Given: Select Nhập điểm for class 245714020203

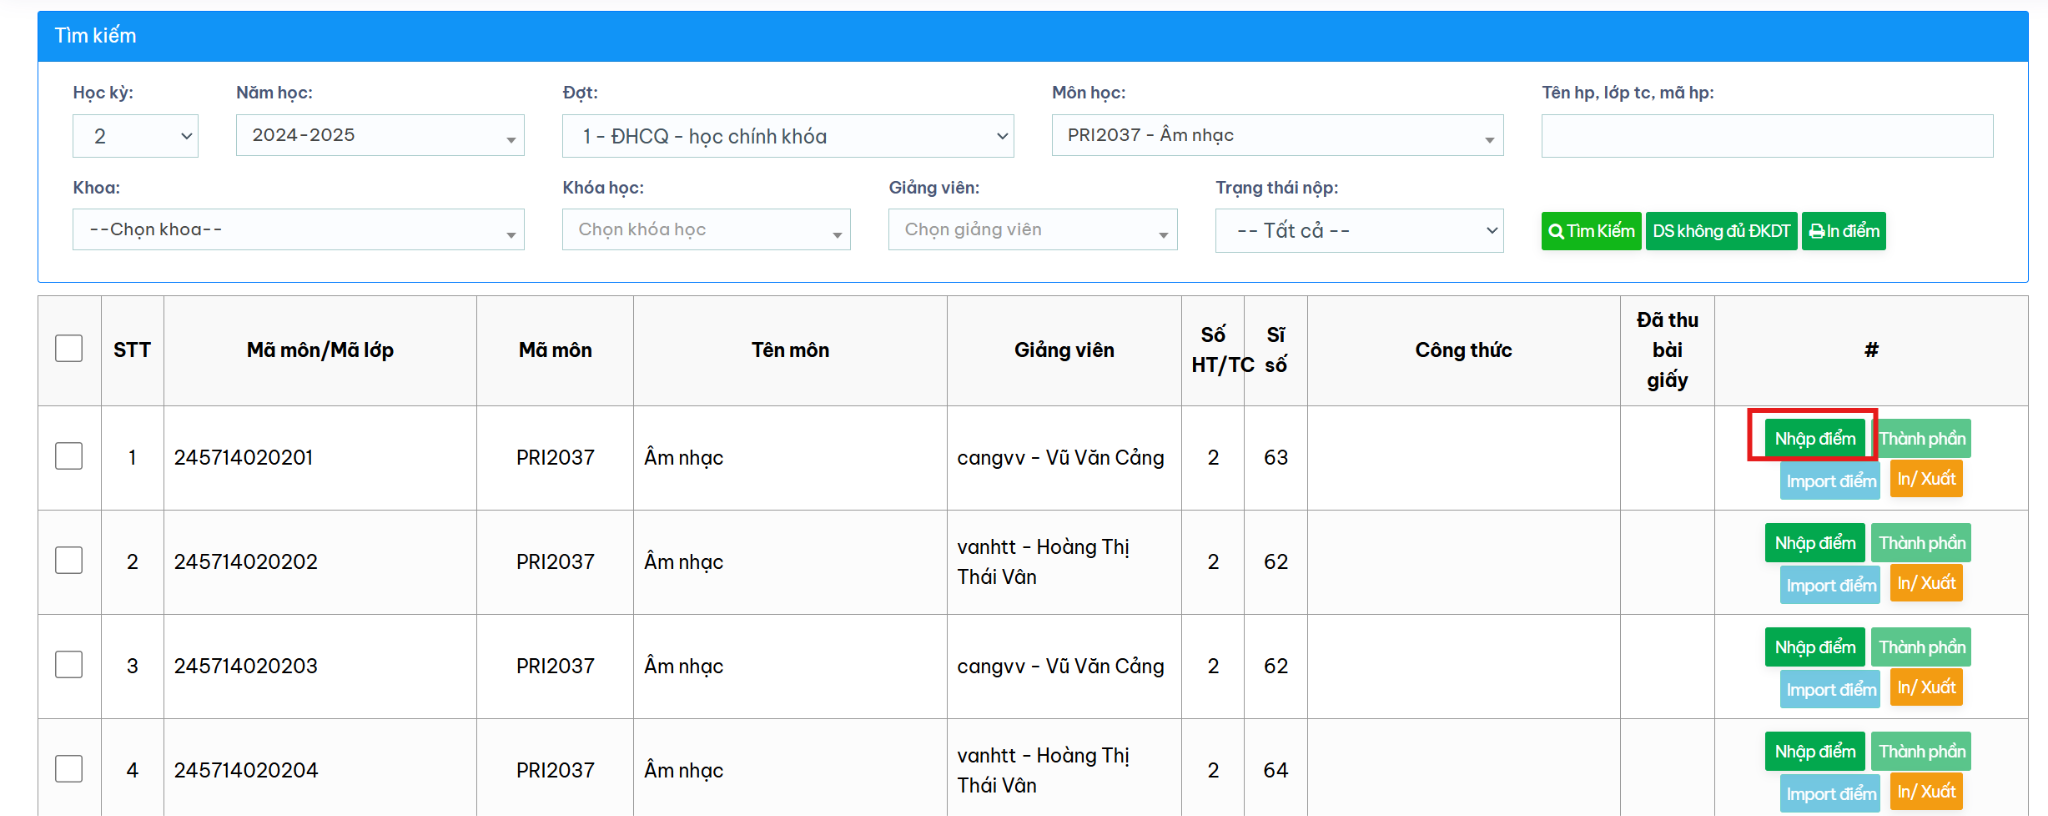Looking at the screenshot, I should pos(1815,647).
